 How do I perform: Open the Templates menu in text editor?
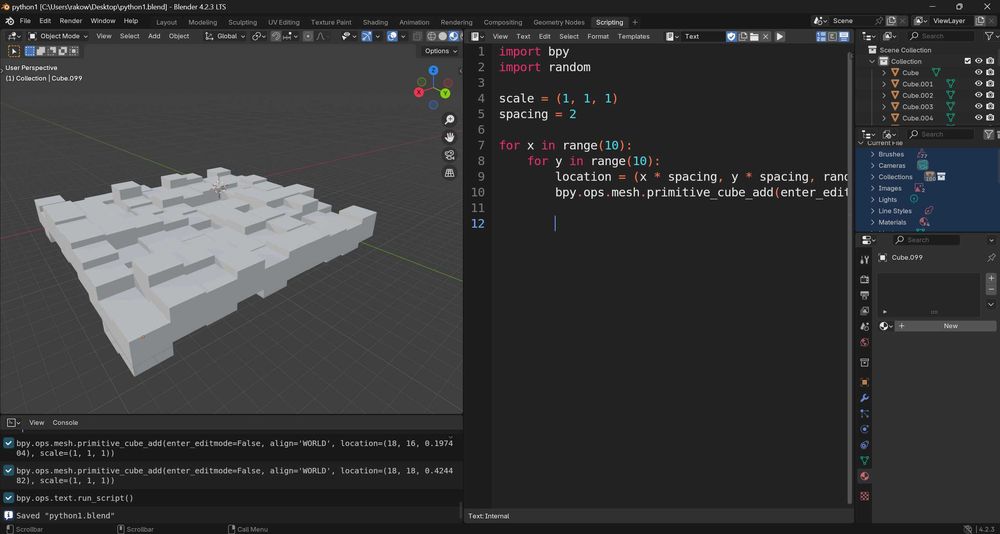coord(633,36)
